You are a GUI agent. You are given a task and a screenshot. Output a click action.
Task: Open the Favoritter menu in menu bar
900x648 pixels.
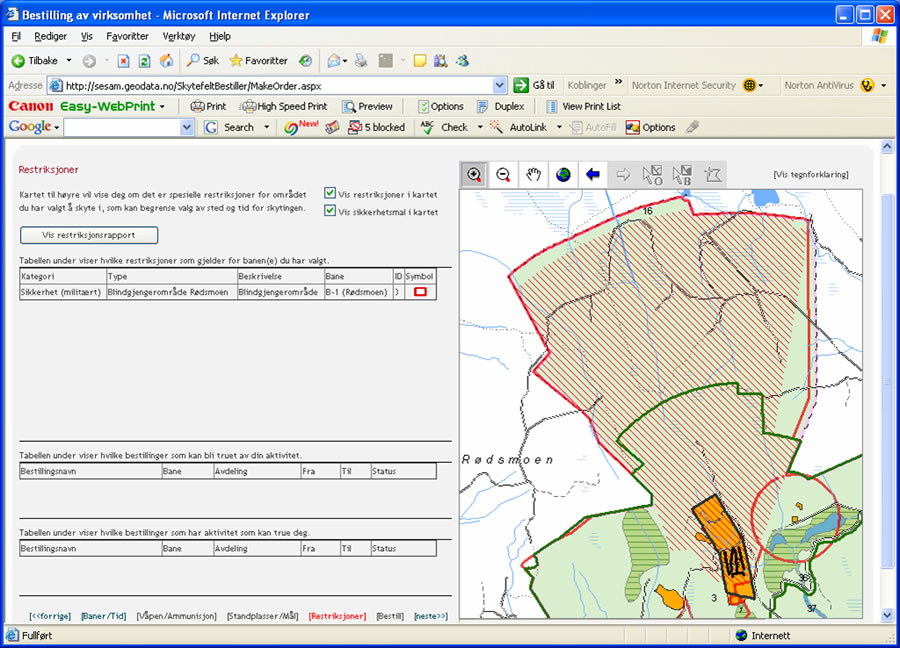128,36
